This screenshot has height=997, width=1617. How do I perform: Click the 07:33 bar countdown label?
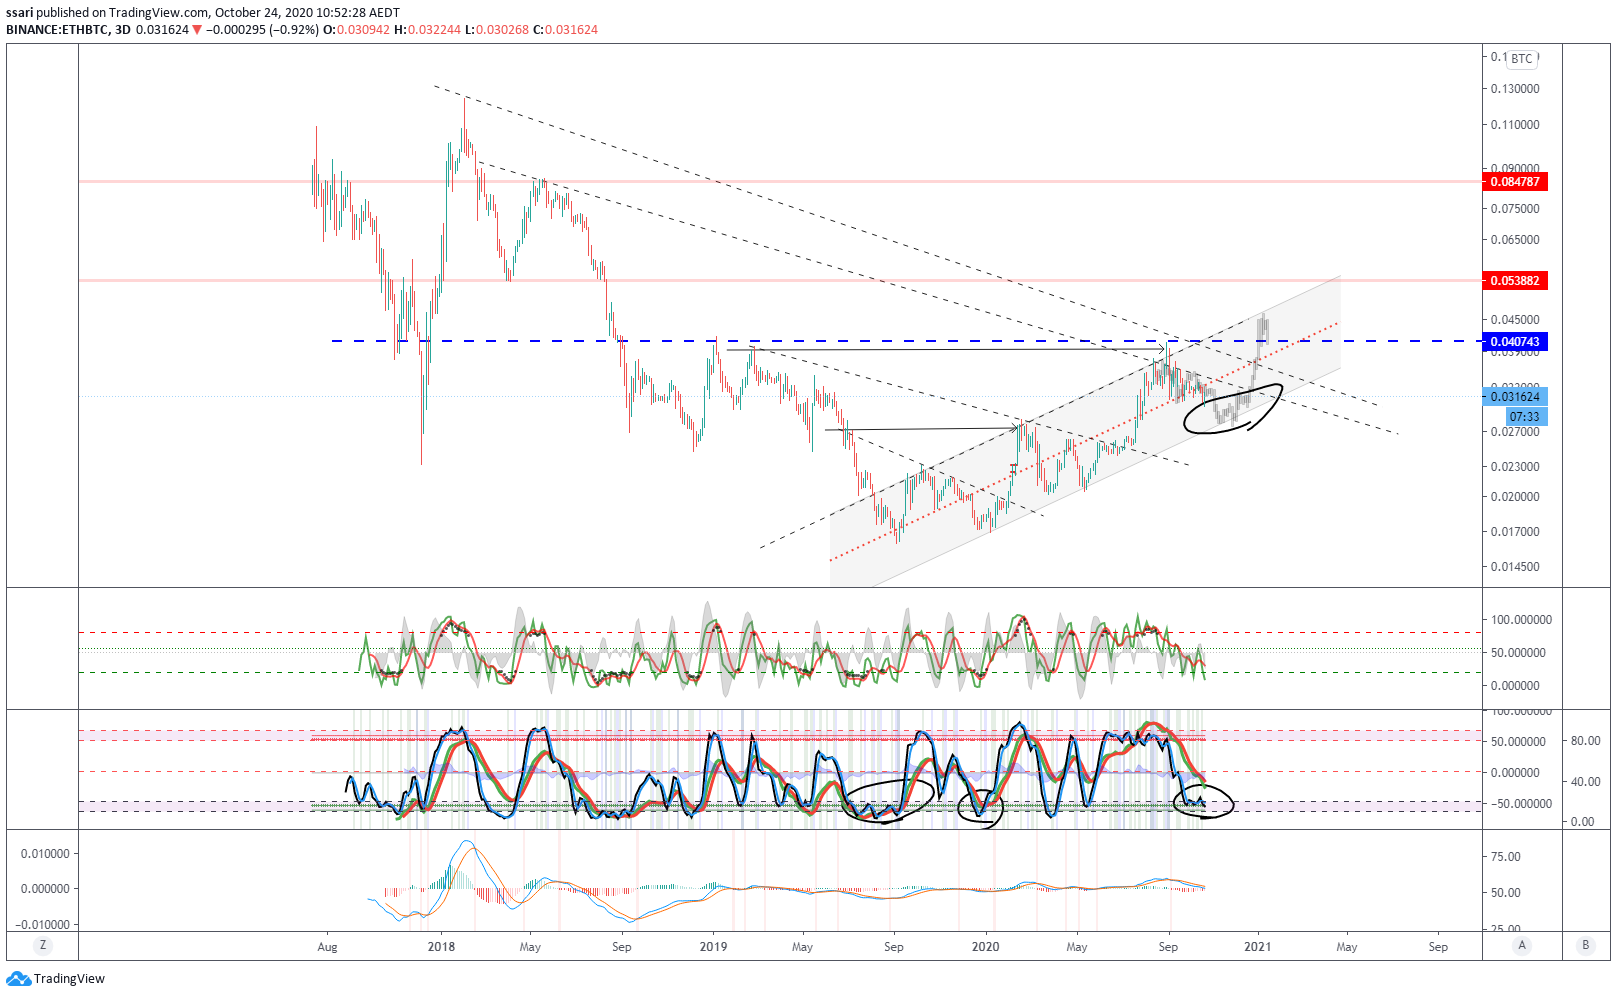(x=1524, y=417)
